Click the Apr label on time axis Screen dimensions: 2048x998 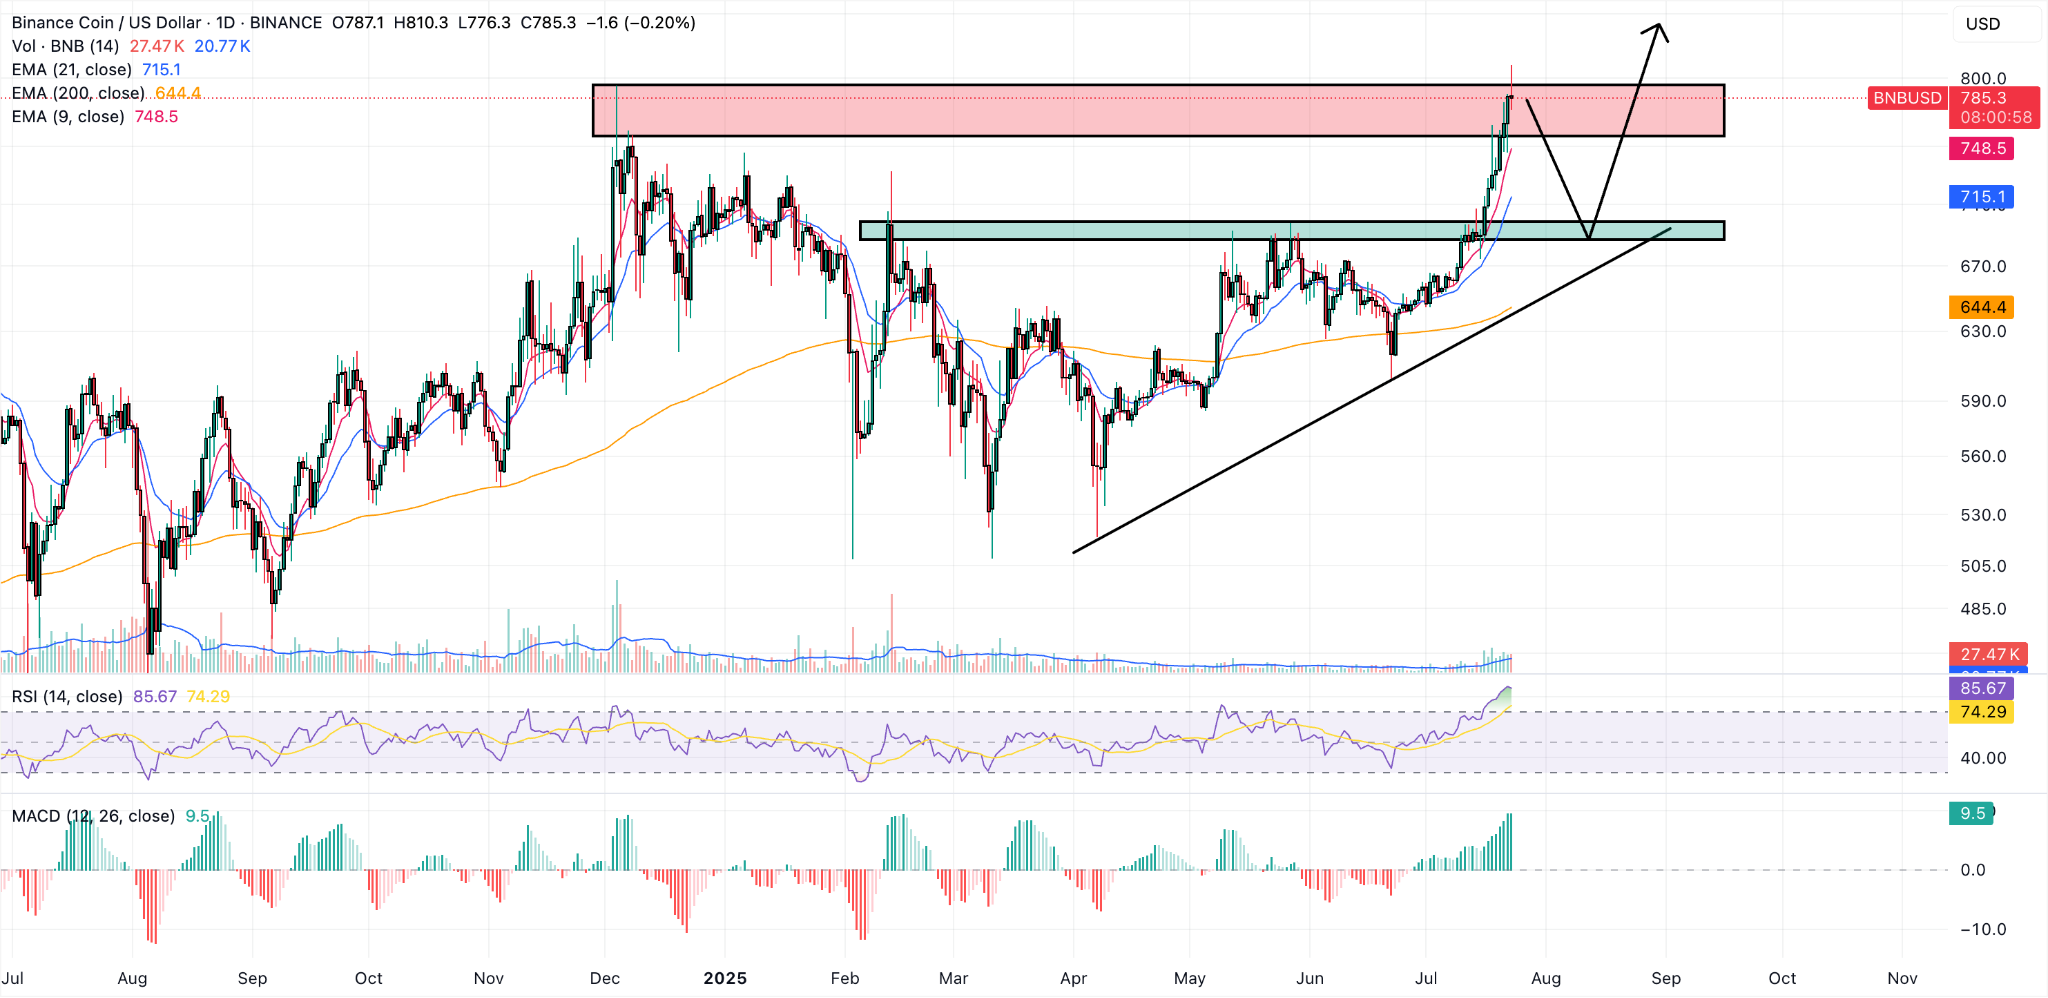pyautogui.click(x=1073, y=978)
